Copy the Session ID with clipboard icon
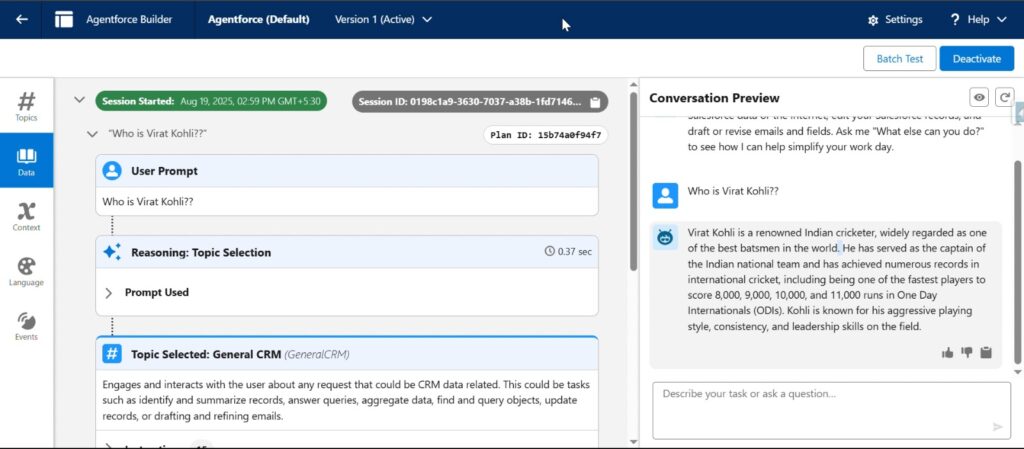Viewport: 1024px width, 449px height. coord(595,102)
